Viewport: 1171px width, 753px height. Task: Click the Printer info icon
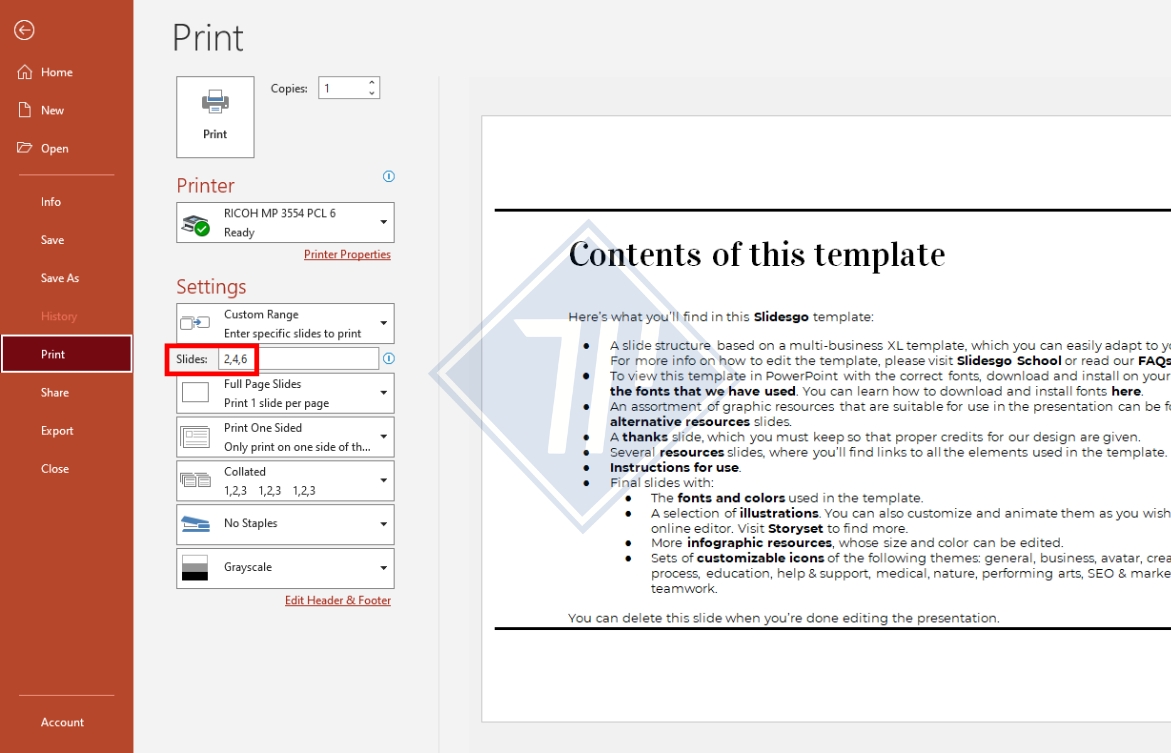pyautogui.click(x=389, y=177)
